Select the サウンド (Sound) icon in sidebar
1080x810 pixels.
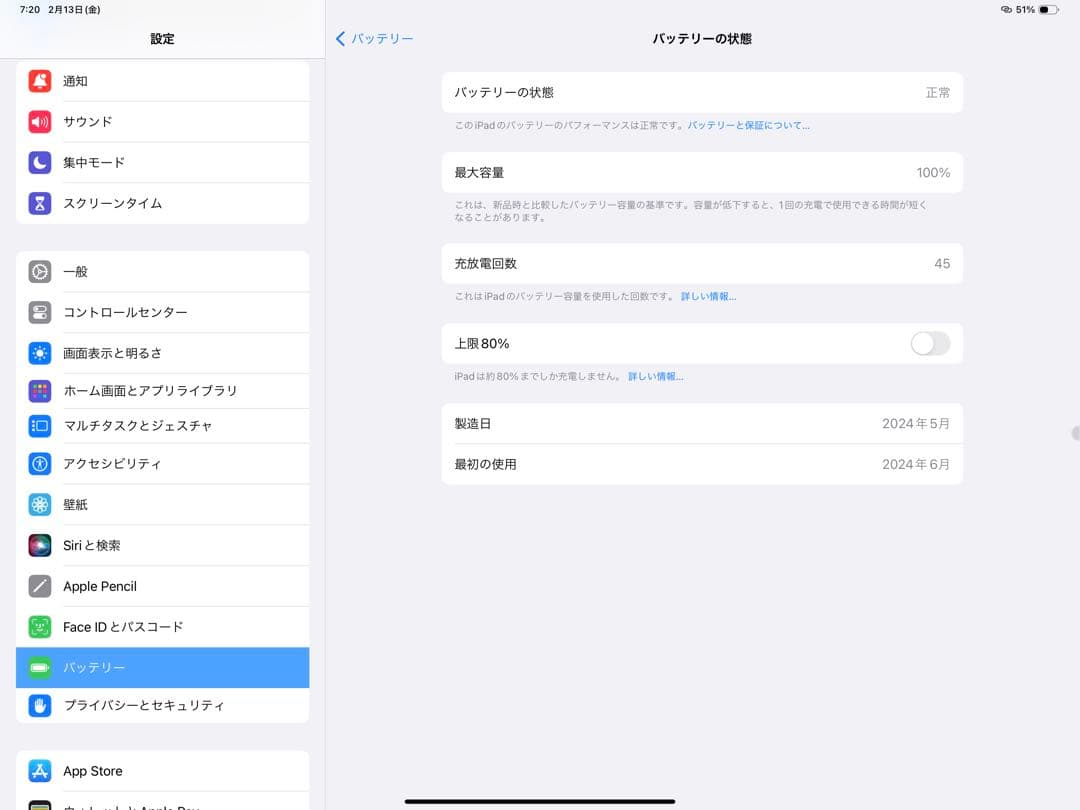pyautogui.click(x=40, y=121)
